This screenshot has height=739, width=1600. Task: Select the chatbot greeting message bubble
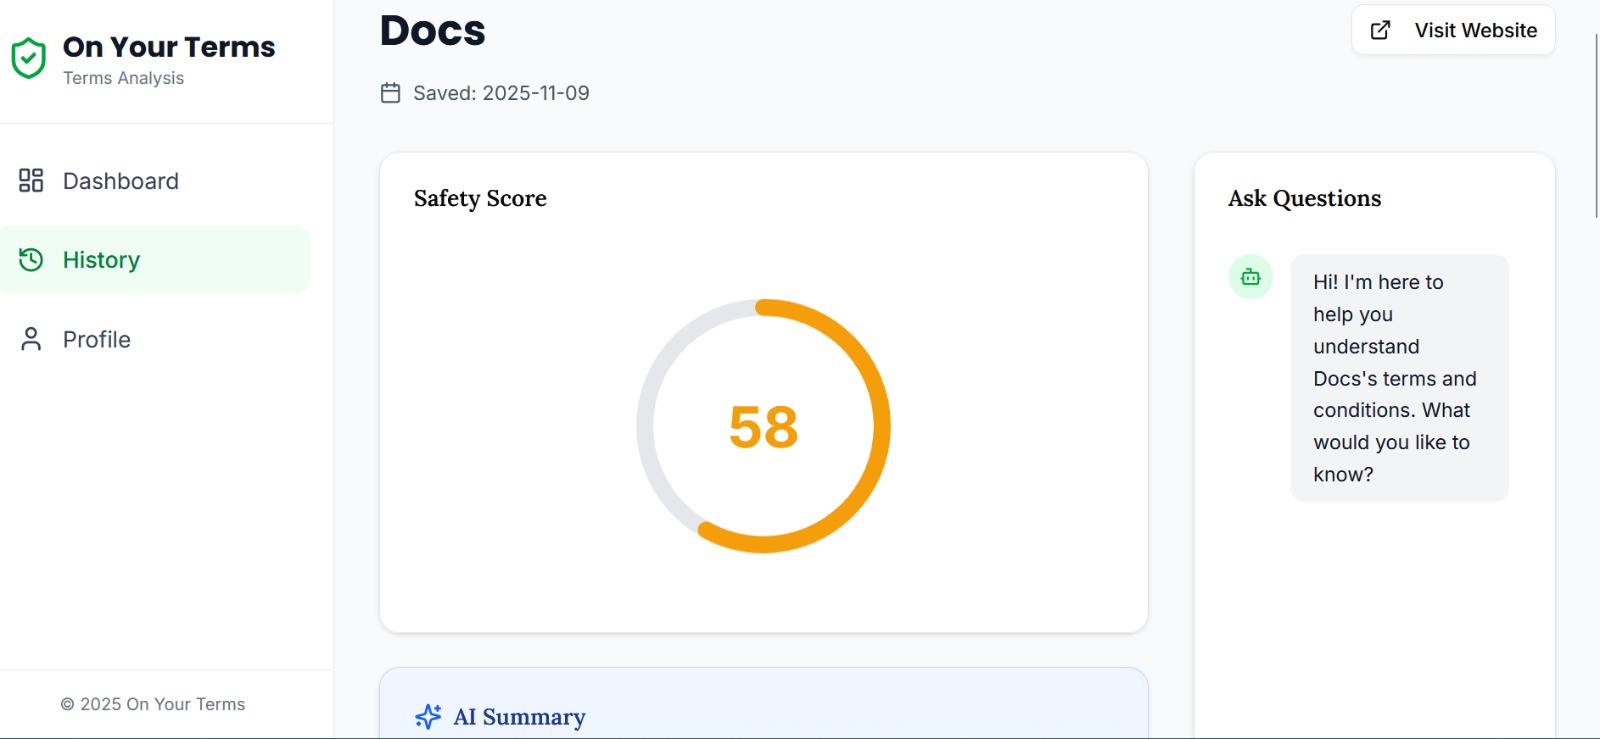pos(1398,377)
